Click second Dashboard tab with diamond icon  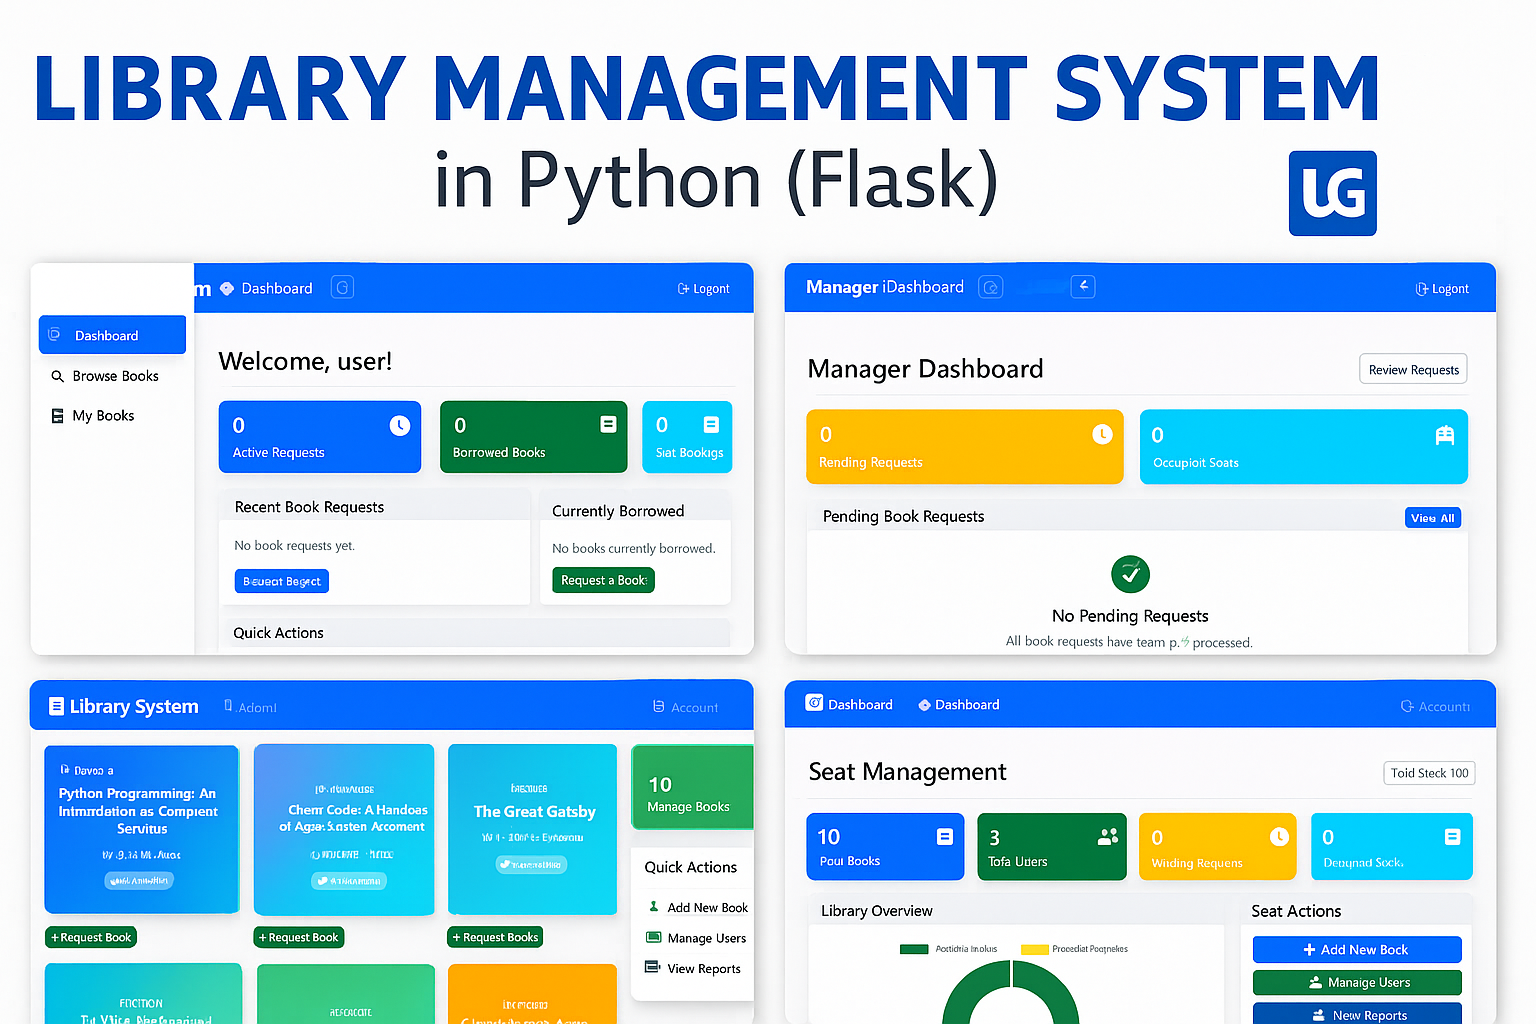pyautogui.click(x=959, y=705)
